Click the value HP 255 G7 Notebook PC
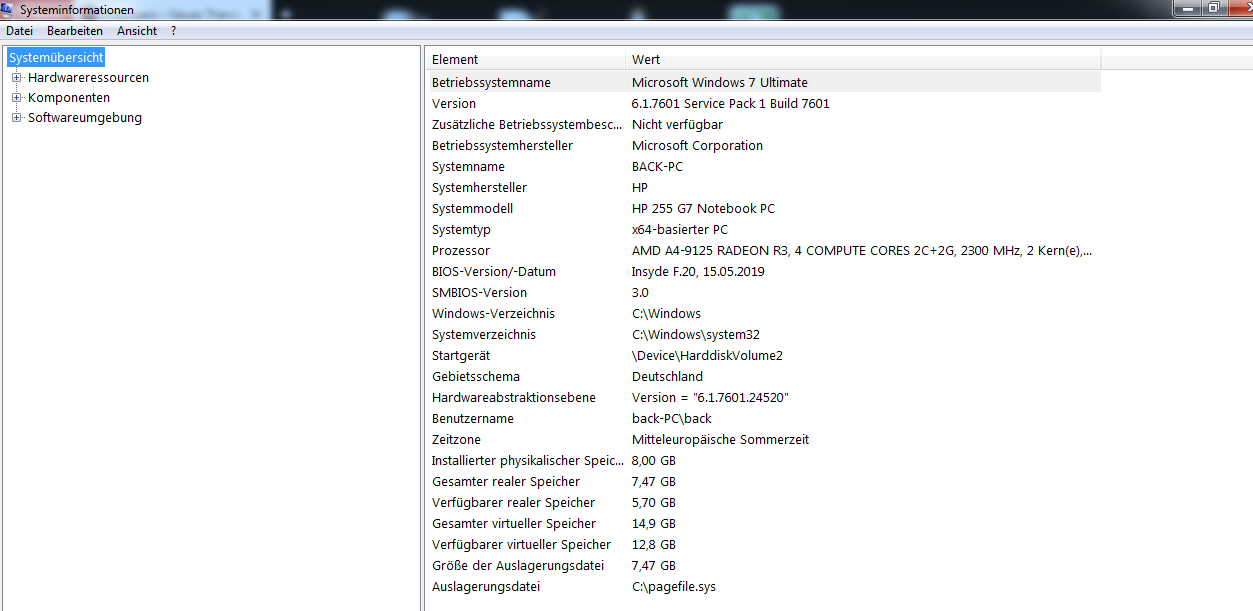The height and width of the screenshot is (611, 1253). pyautogui.click(x=703, y=208)
